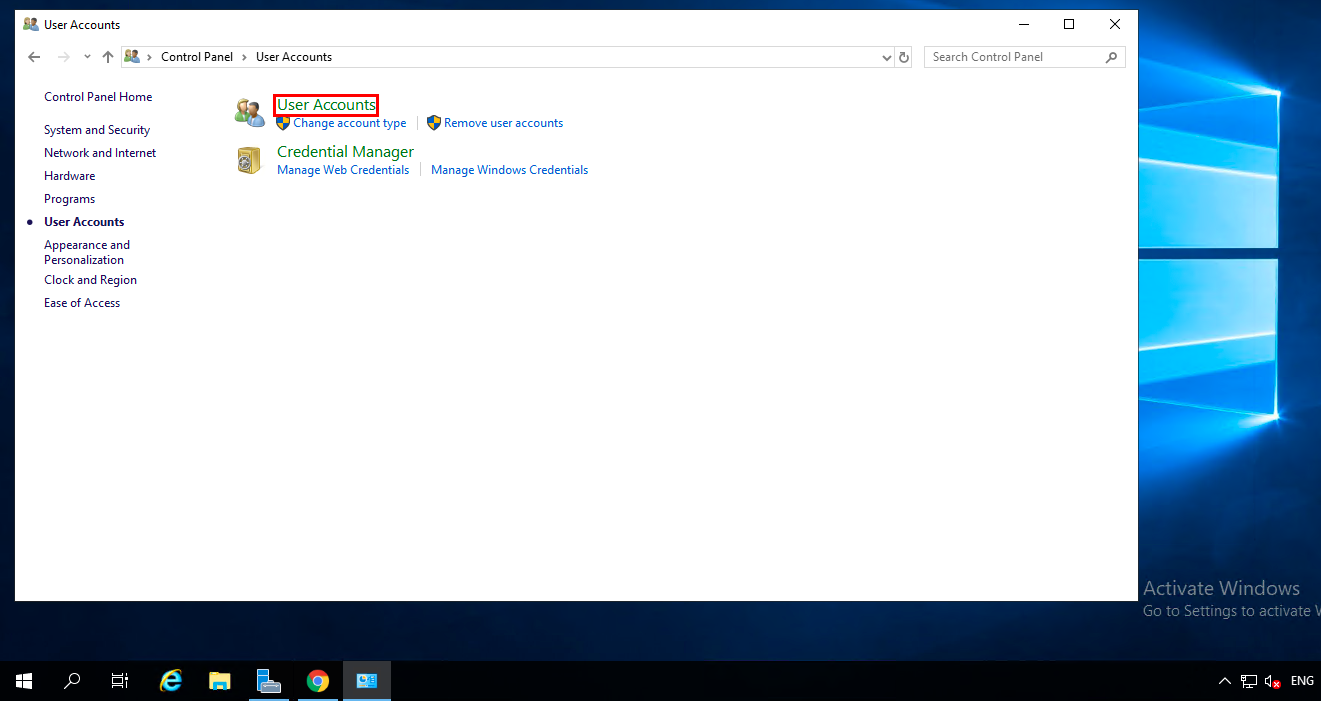Open the recent locations dropdown arrow

pyautogui.click(x=87, y=57)
